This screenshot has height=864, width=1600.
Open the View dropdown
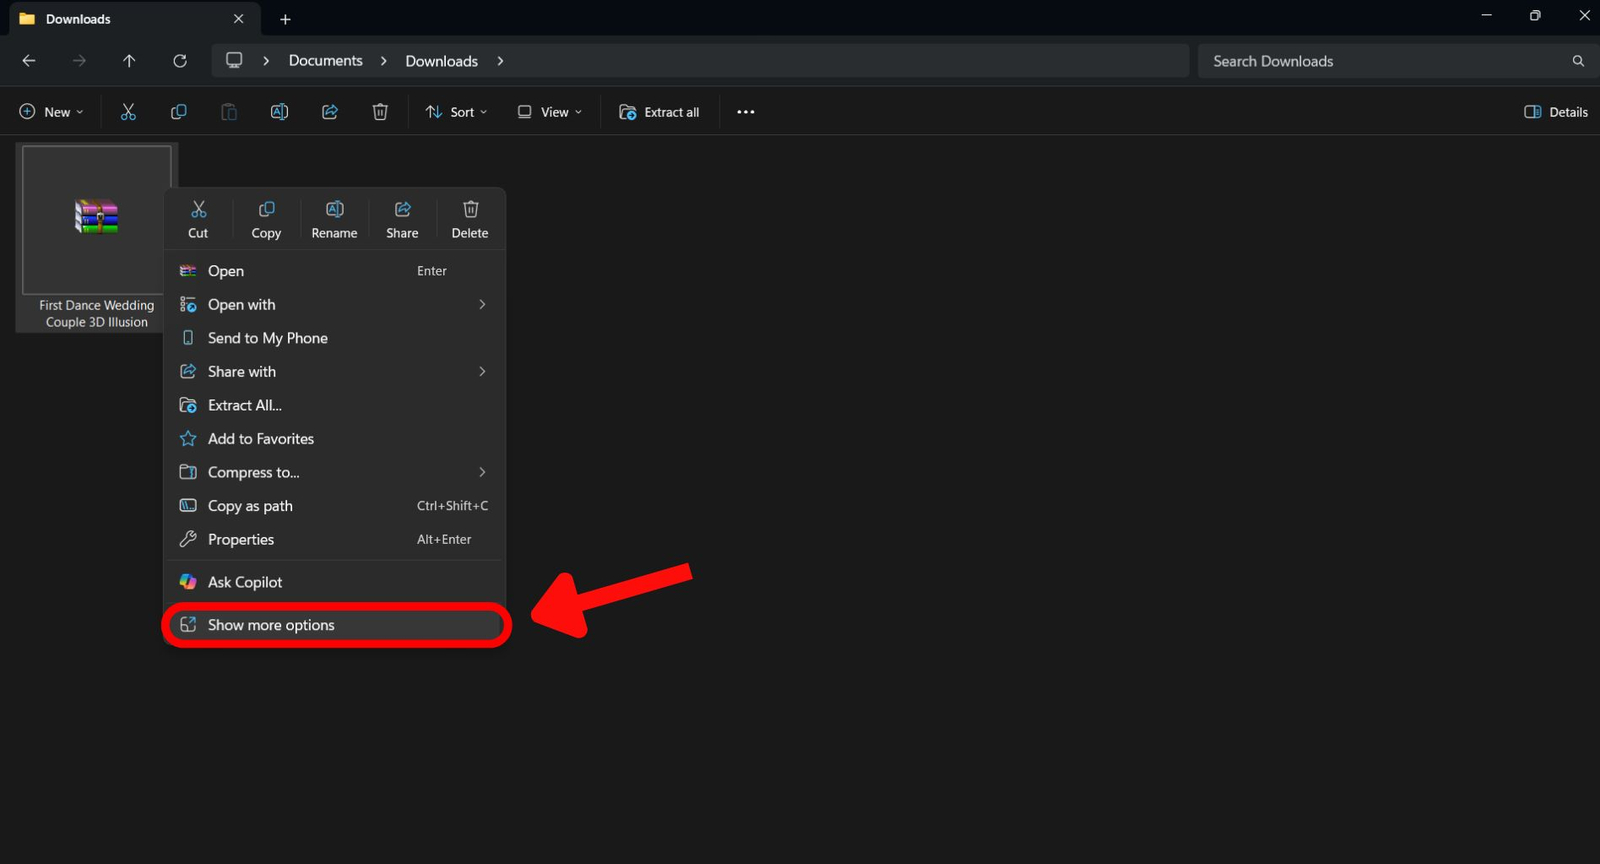click(x=550, y=112)
